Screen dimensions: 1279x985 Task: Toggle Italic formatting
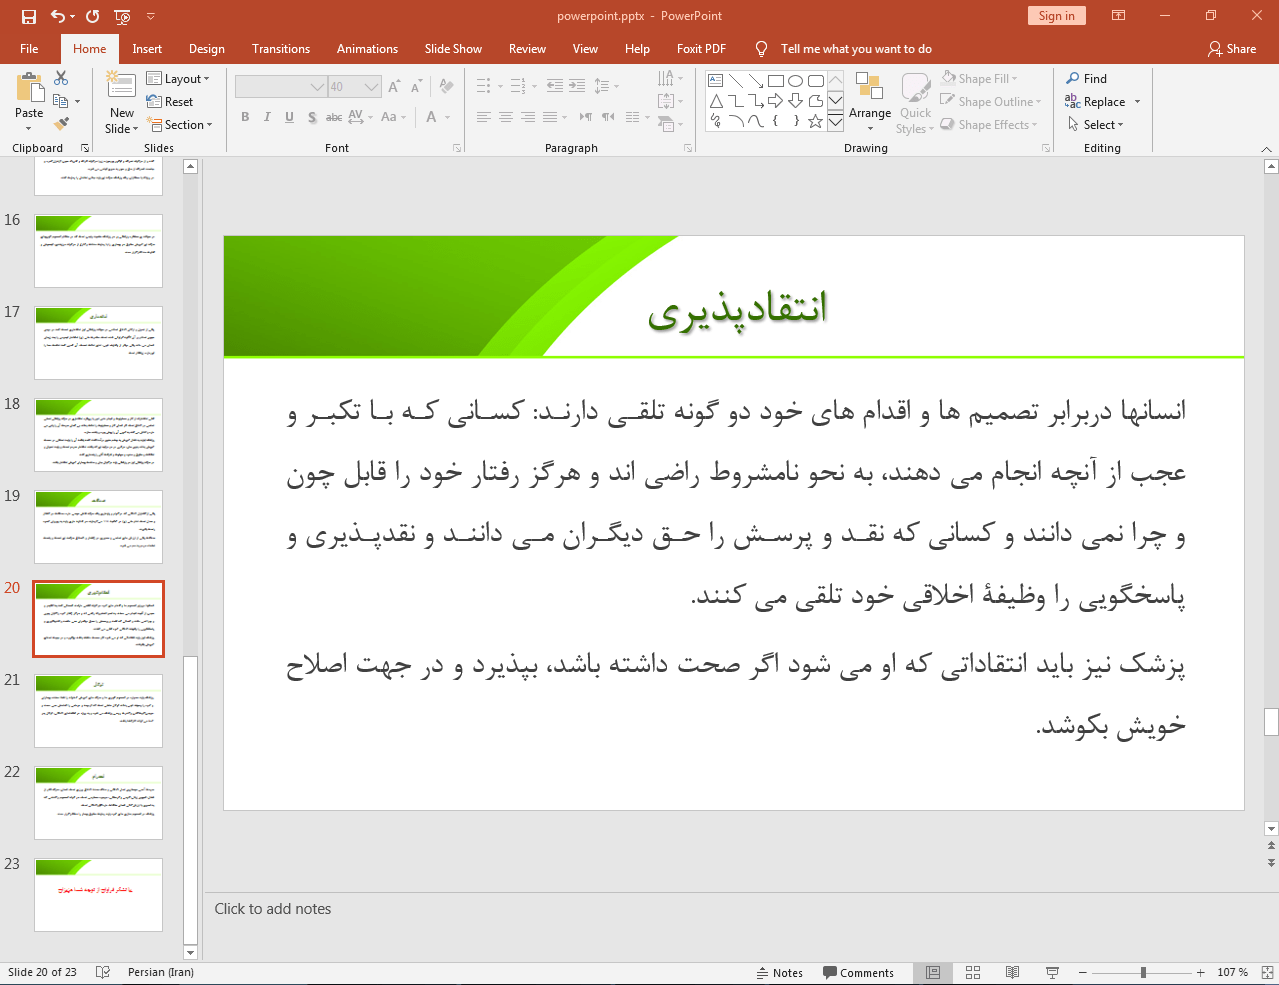tap(267, 117)
